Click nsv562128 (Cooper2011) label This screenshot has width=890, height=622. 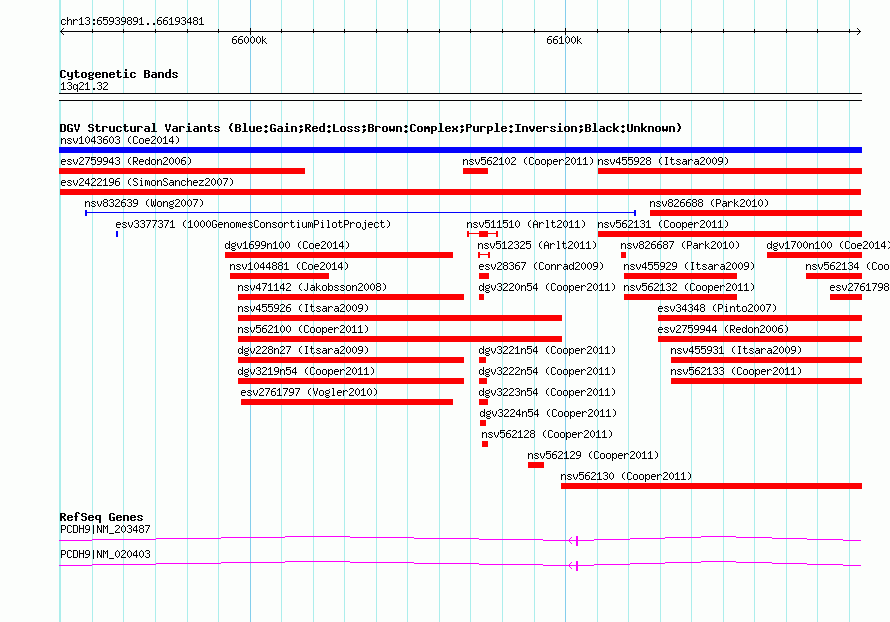pyautogui.click(x=547, y=434)
